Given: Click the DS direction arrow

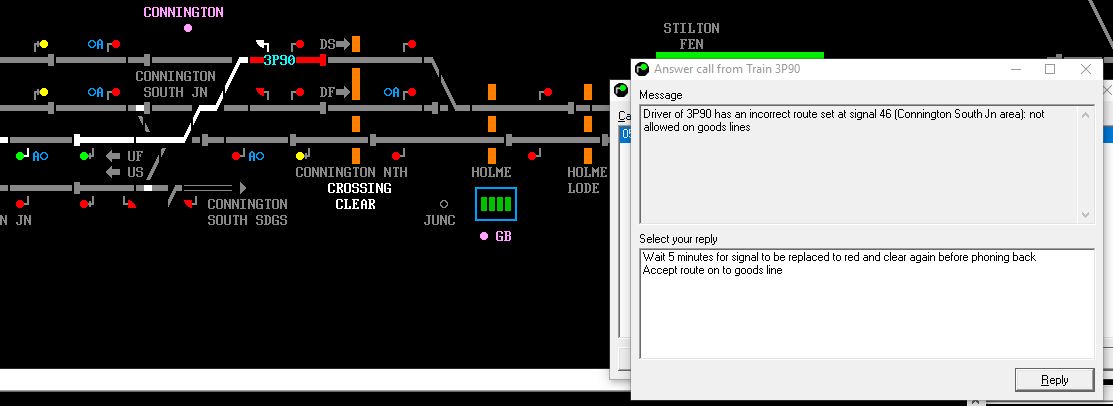Looking at the screenshot, I should point(344,44).
